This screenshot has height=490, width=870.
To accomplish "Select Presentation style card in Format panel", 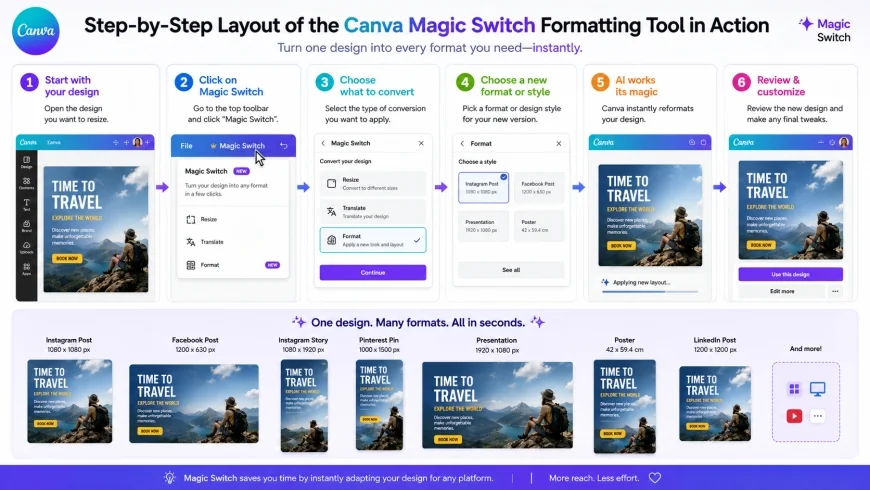I will click(483, 226).
